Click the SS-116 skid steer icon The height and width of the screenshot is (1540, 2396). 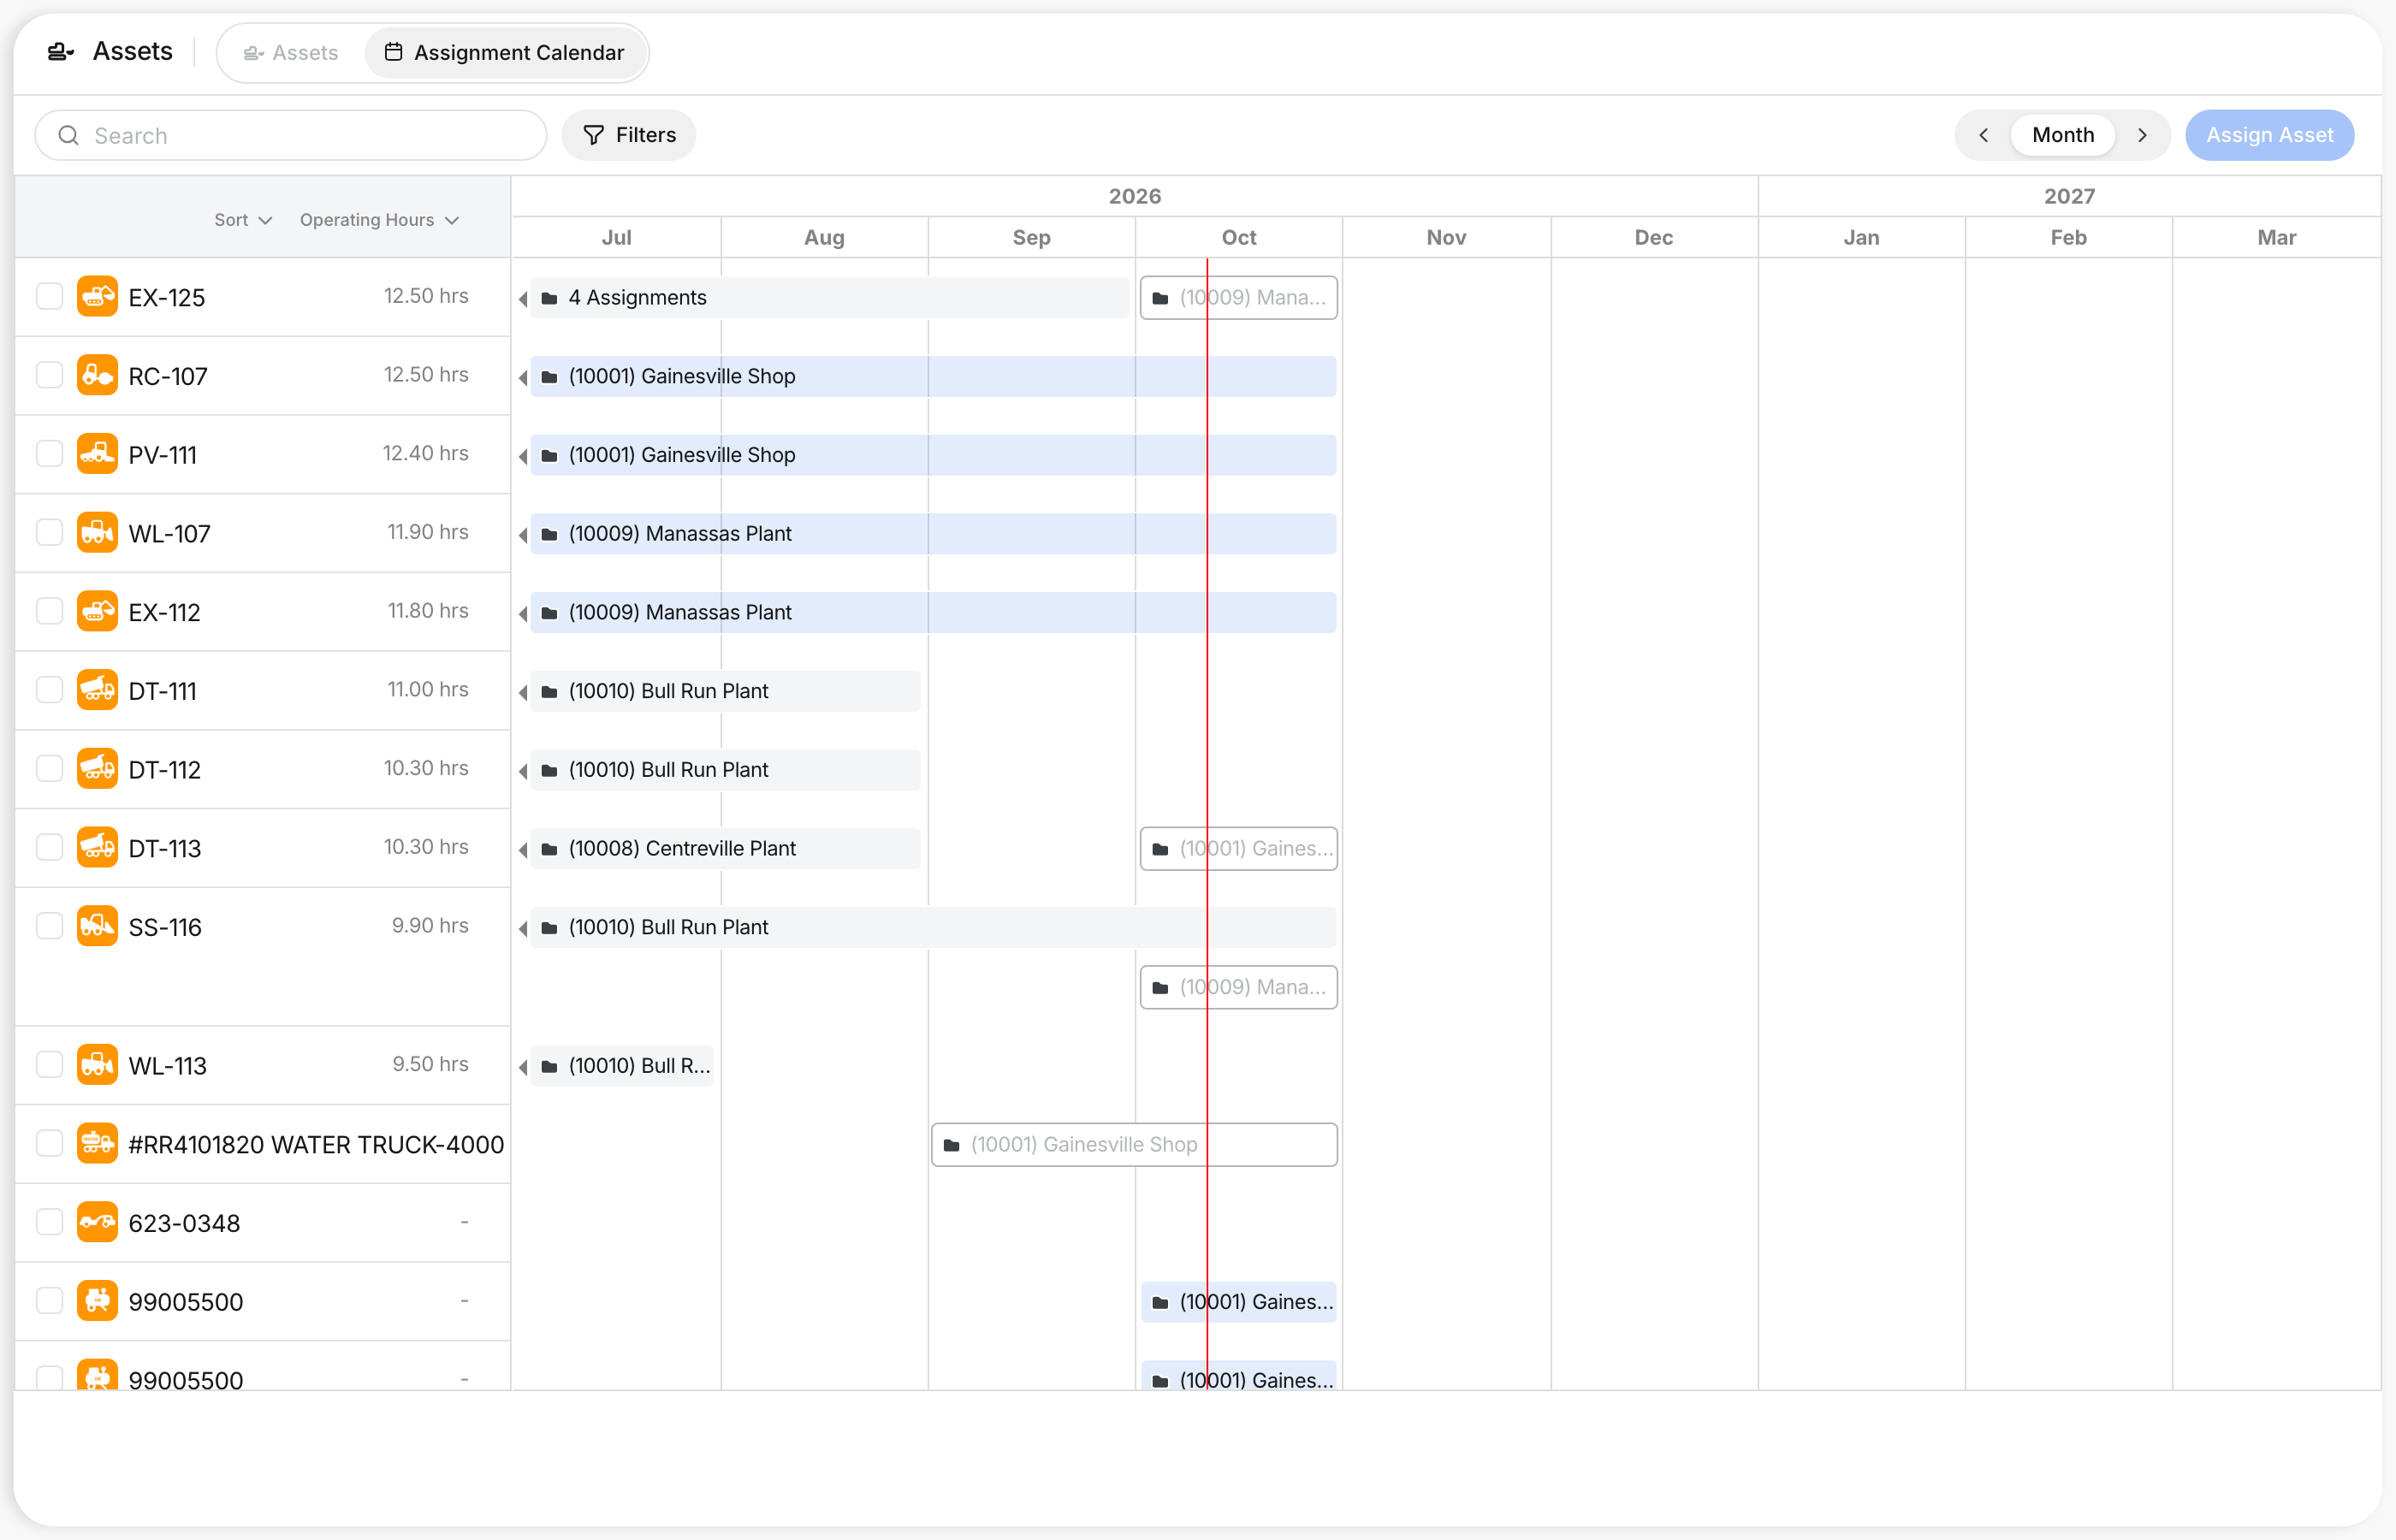(x=97, y=926)
